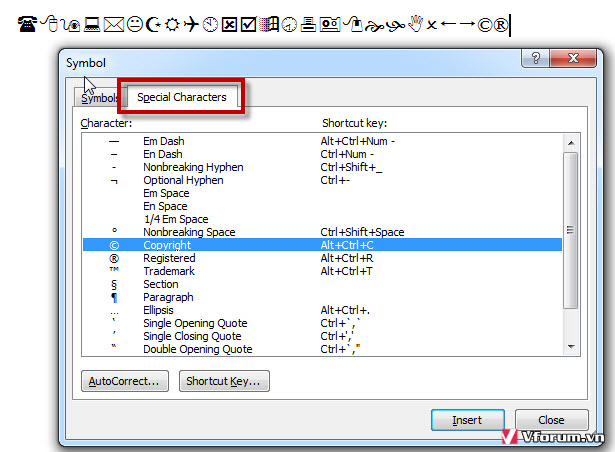615x452 pixels.
Task: Click the Alt+Ctrl+R shortcut text
Action: click(x=347, y=258)
